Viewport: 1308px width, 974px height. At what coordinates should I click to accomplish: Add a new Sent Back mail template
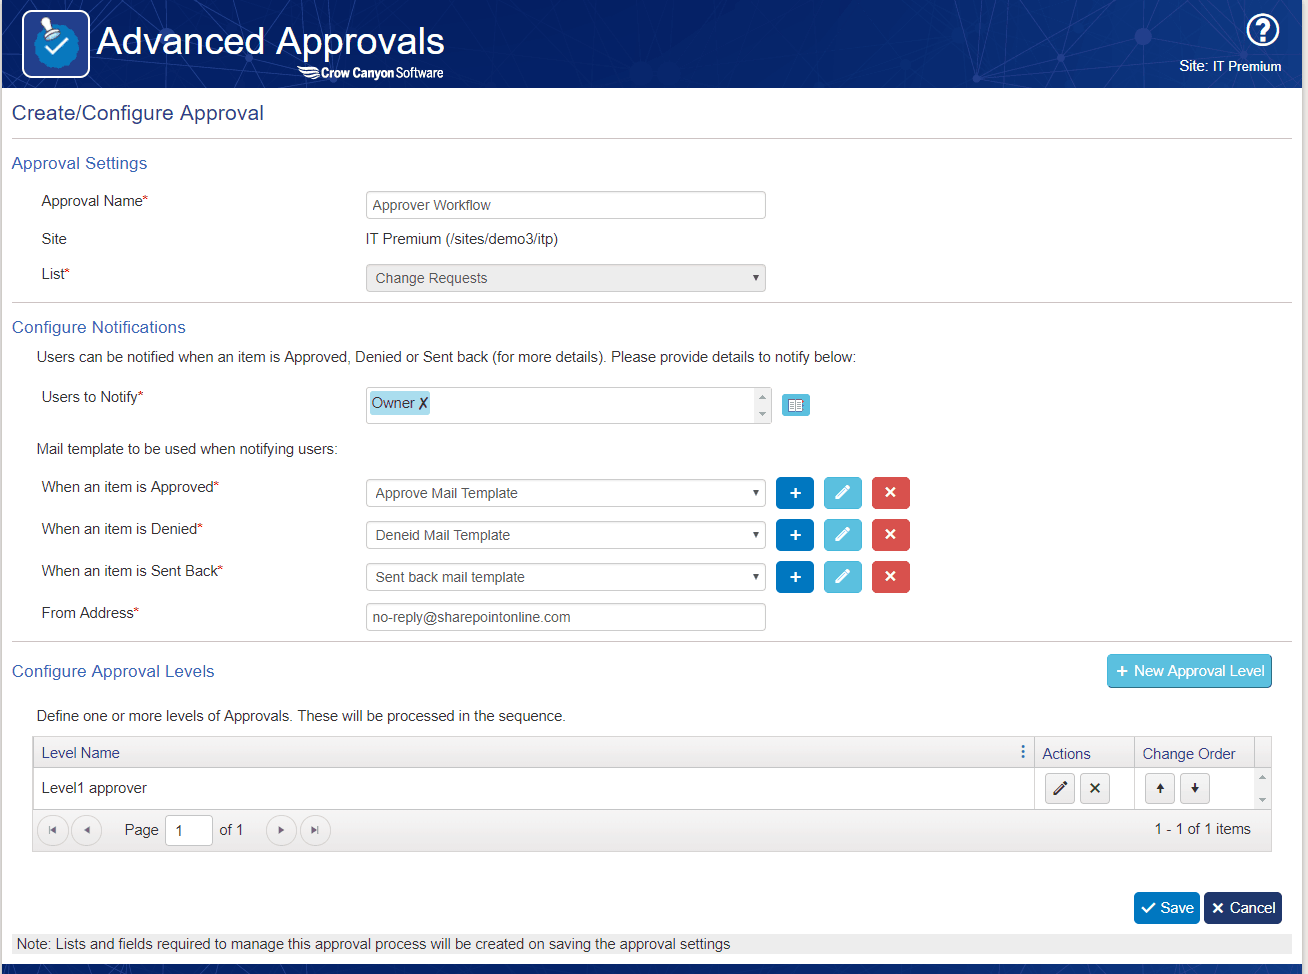[x=795, y=577]
